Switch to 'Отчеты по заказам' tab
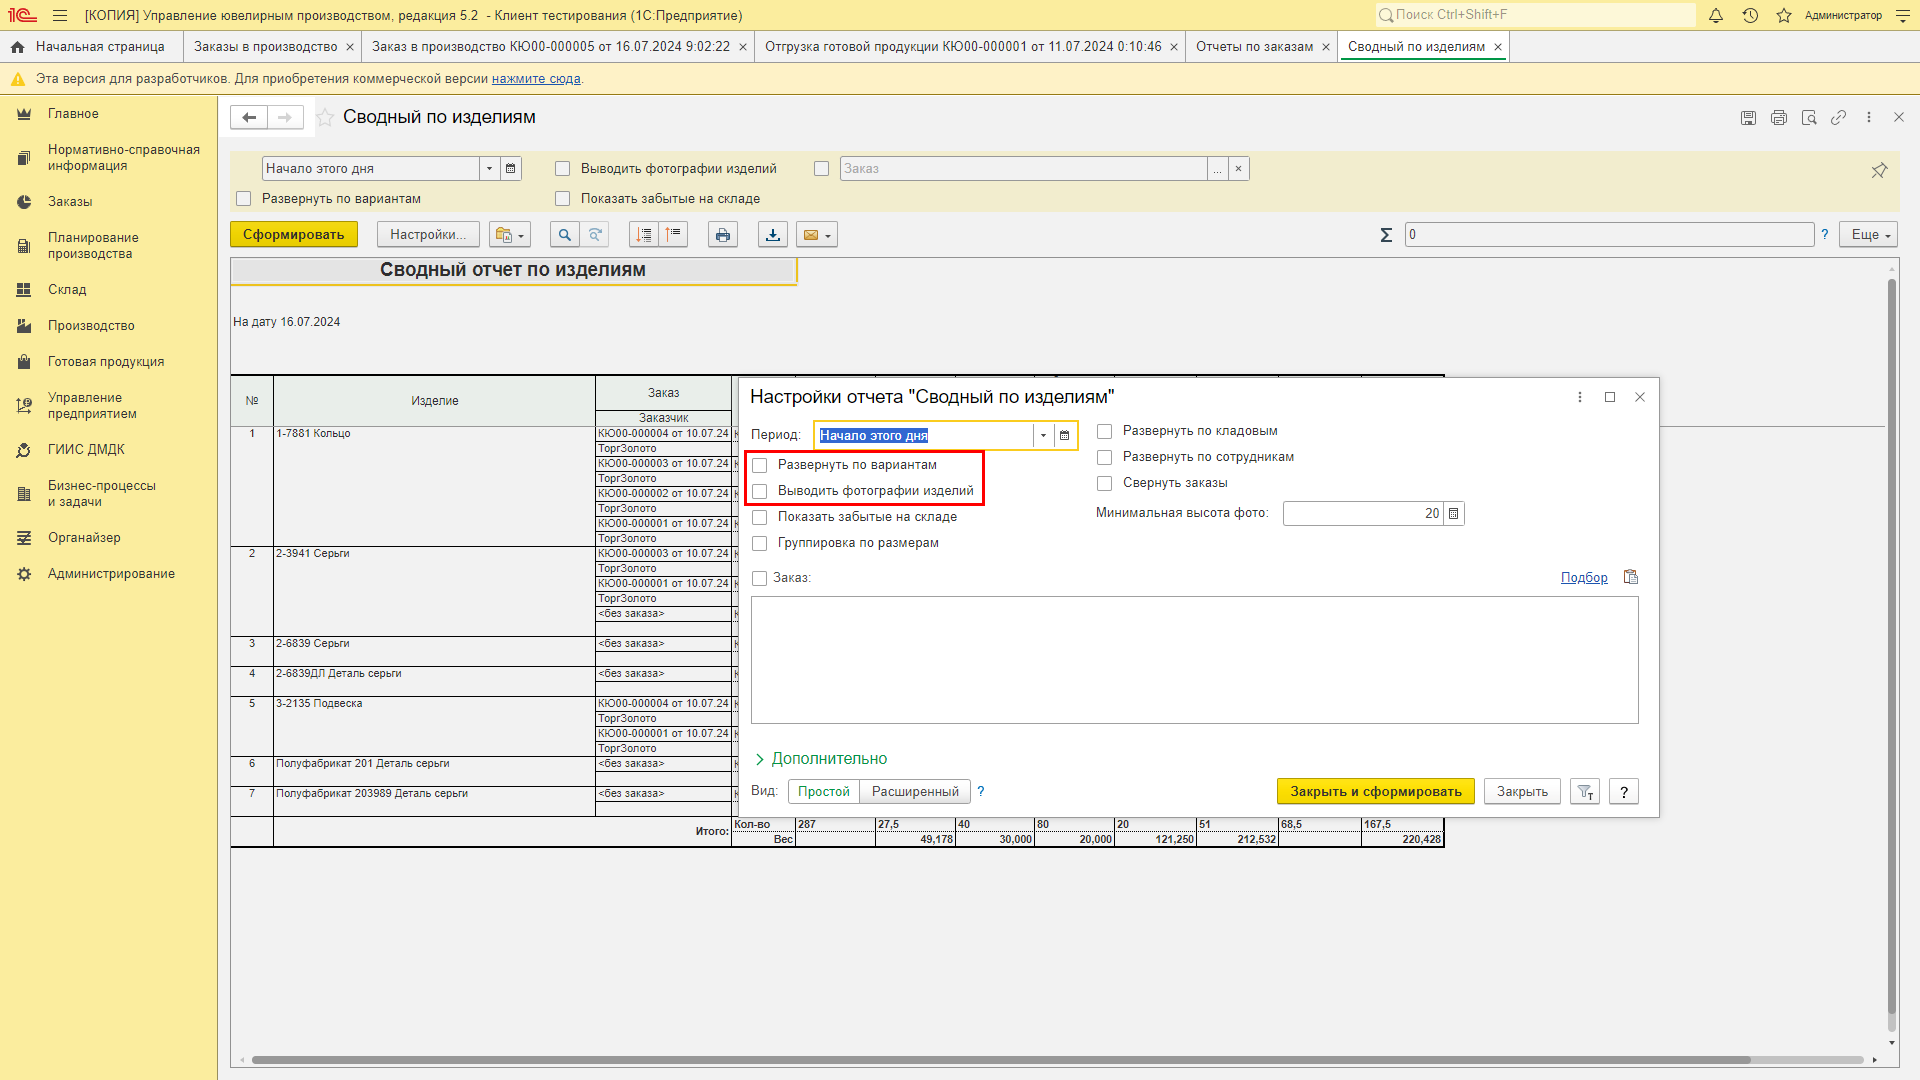This screenshot has width=1920, height=1080. (x=1254, y=47)
